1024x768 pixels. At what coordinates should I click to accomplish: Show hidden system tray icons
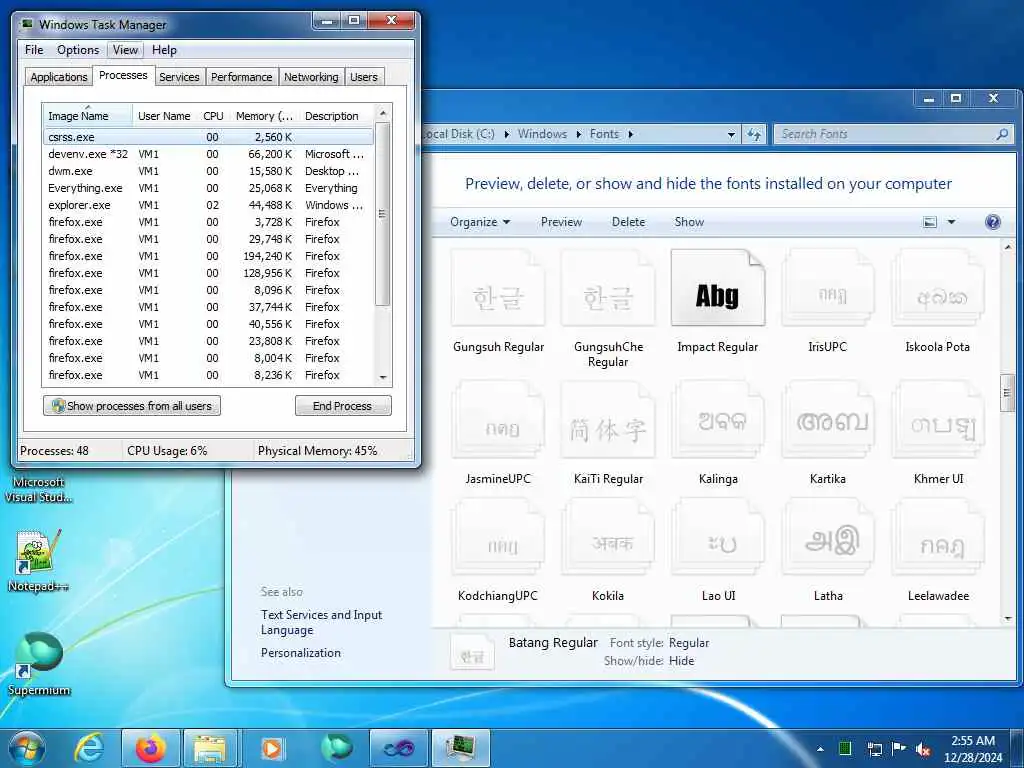pyautogui.click(x=820, y=749)
